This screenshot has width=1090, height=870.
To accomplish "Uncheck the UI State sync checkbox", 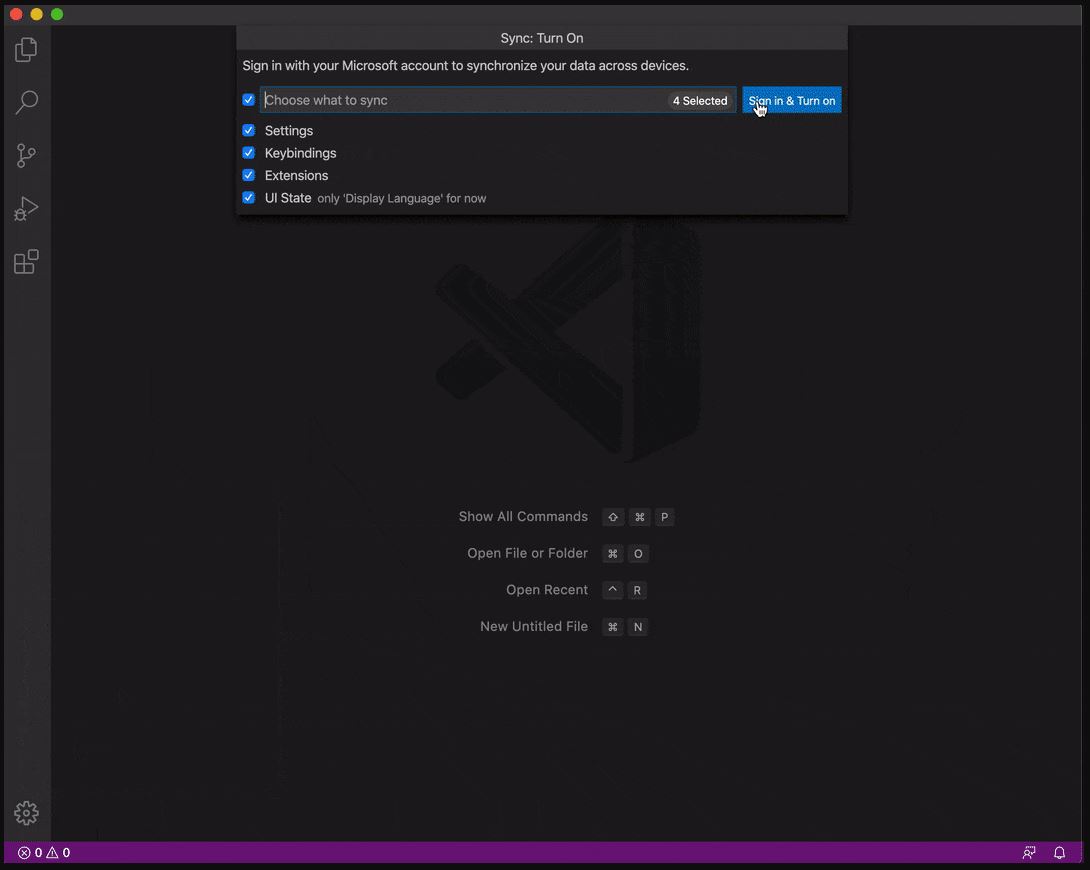I will tap(248, 197).
